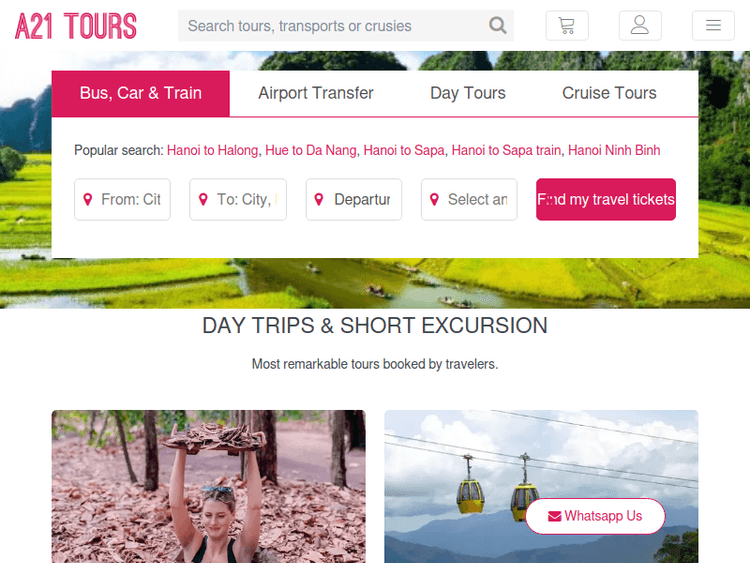Screen dimensions: 750x563
Task: Open the Departure date picker
Action: 354,199
